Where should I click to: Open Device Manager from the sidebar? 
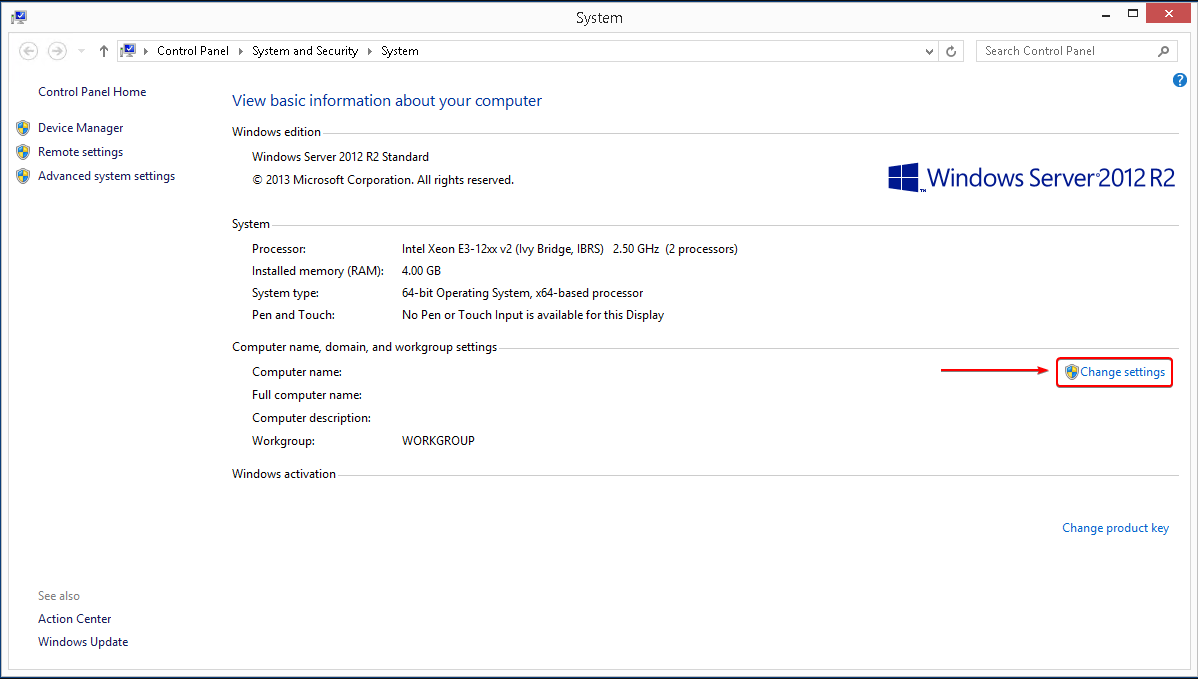tap(80, 127)
